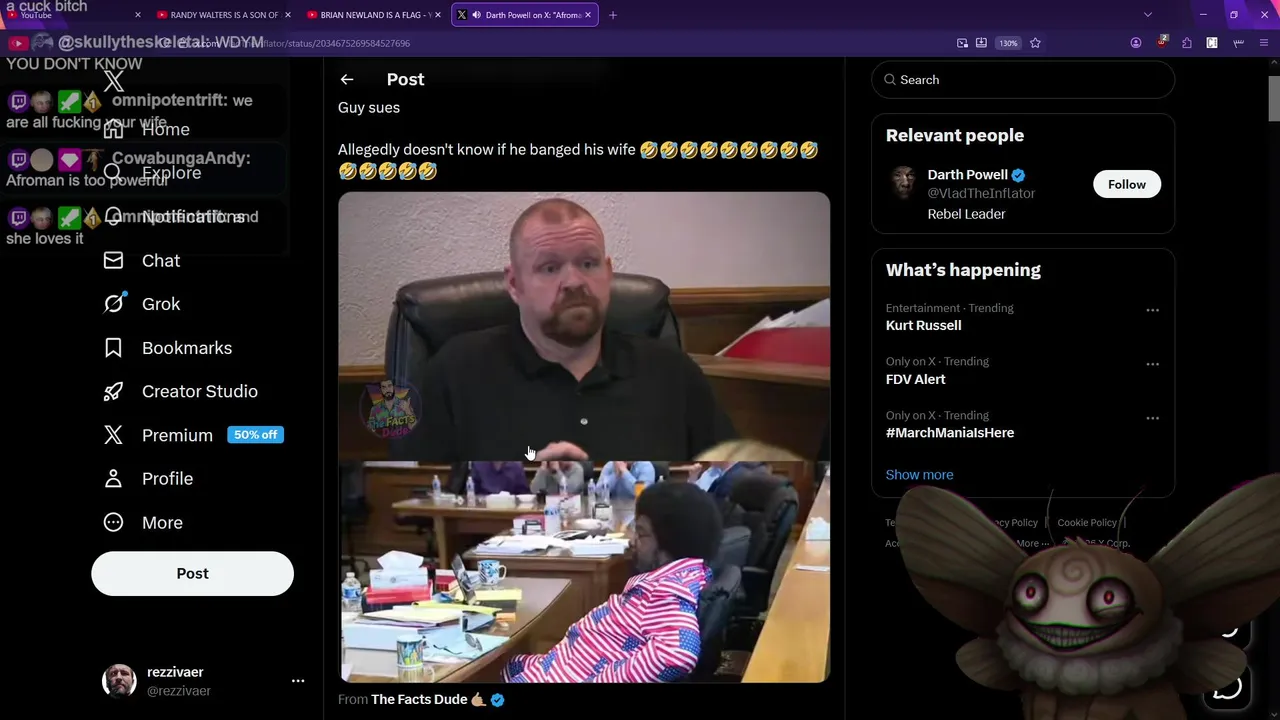Click the Cookie Policy footer link
The height and width of the screenshot is (720, 1280).
(1086, 523)
